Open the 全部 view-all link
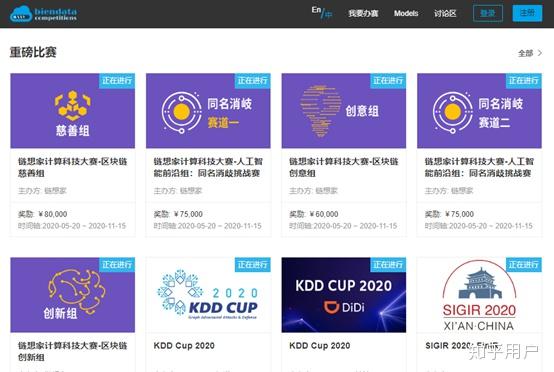554x372 pixels. (525, 53)
